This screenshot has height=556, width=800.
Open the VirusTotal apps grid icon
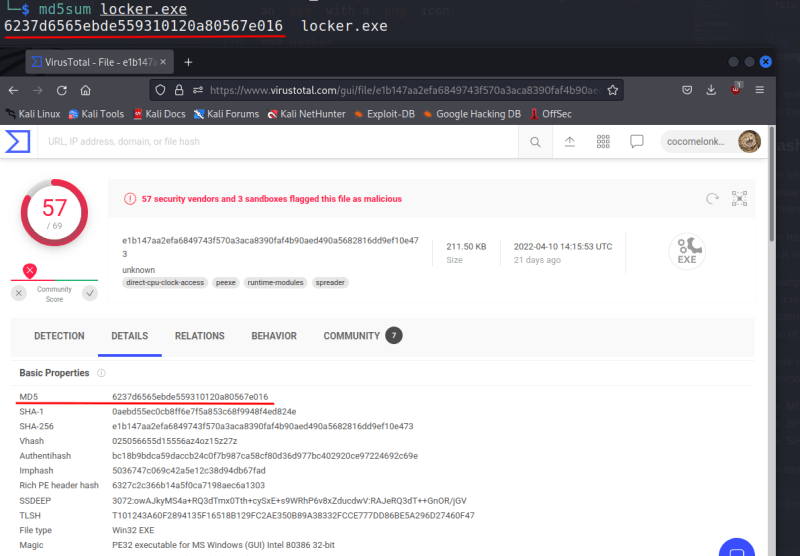(x=603, y=142)
